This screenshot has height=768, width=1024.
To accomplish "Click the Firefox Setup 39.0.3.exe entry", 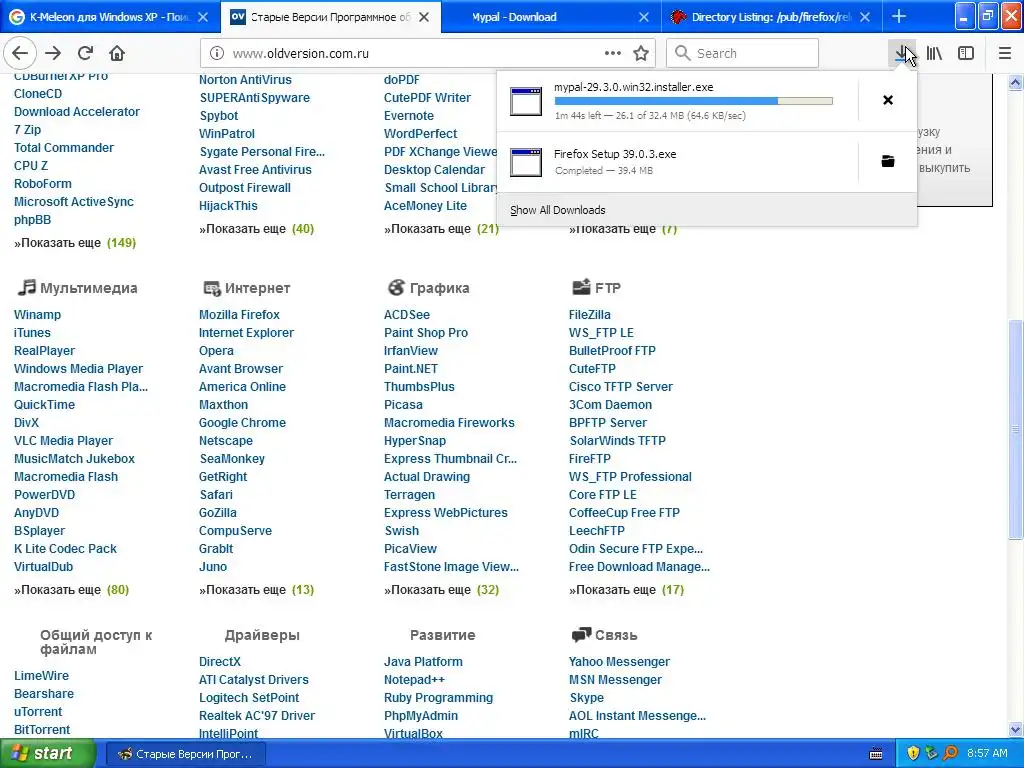I will pos(677,162).
